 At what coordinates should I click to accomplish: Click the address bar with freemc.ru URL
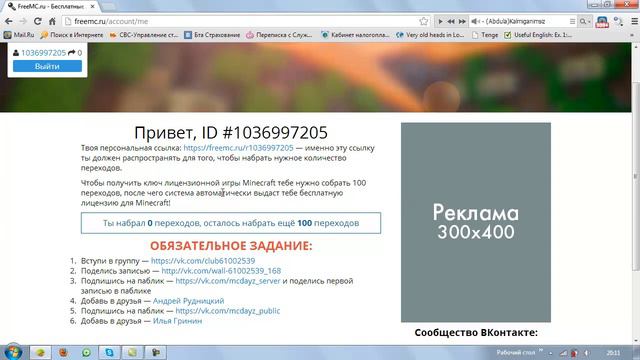click(x=245, y=21)
